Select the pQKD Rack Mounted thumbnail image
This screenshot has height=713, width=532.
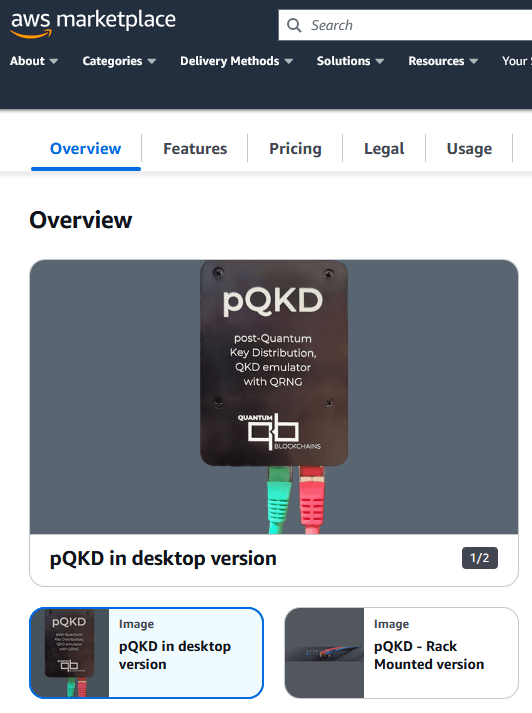[325, 653]
